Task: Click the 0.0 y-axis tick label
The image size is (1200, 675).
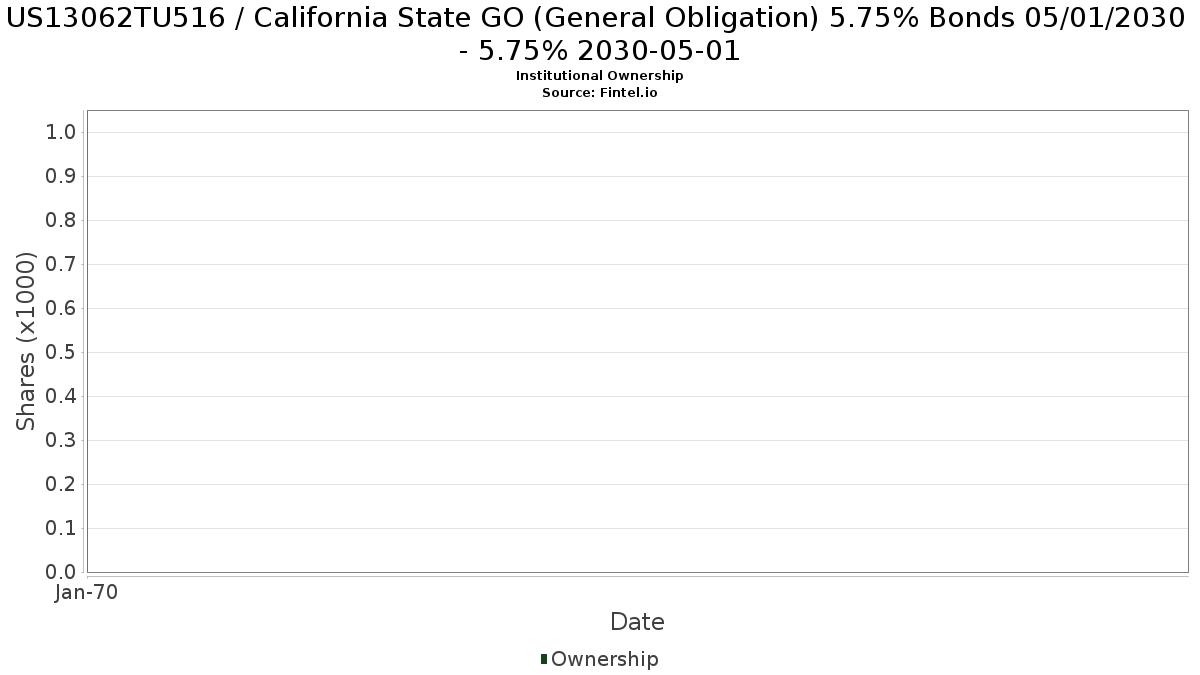Action: (61, 572)
